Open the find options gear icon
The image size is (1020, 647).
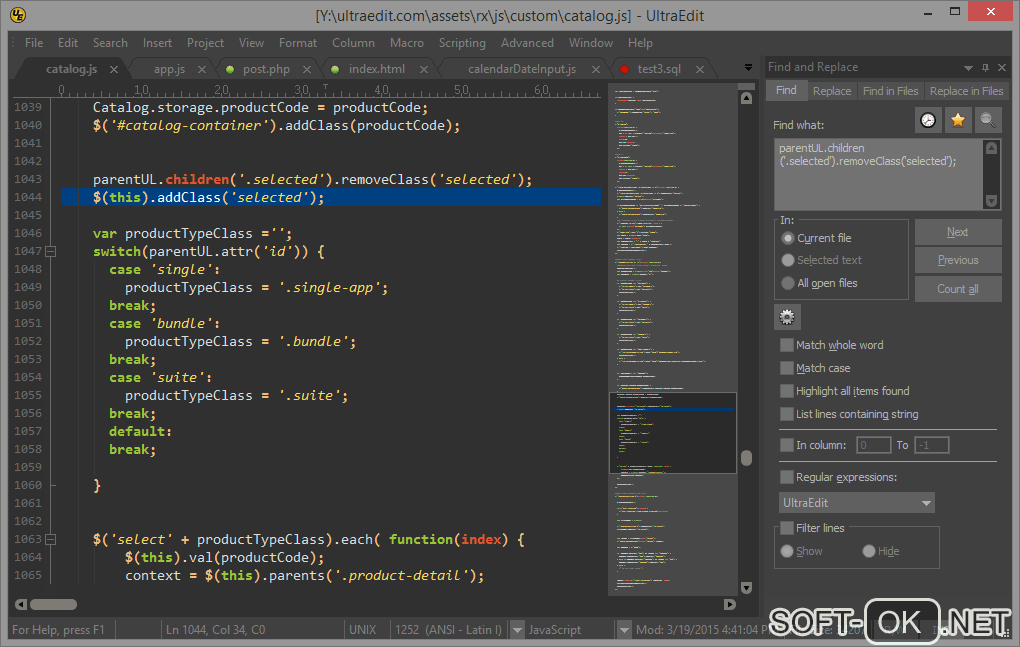tap(787, 317)
